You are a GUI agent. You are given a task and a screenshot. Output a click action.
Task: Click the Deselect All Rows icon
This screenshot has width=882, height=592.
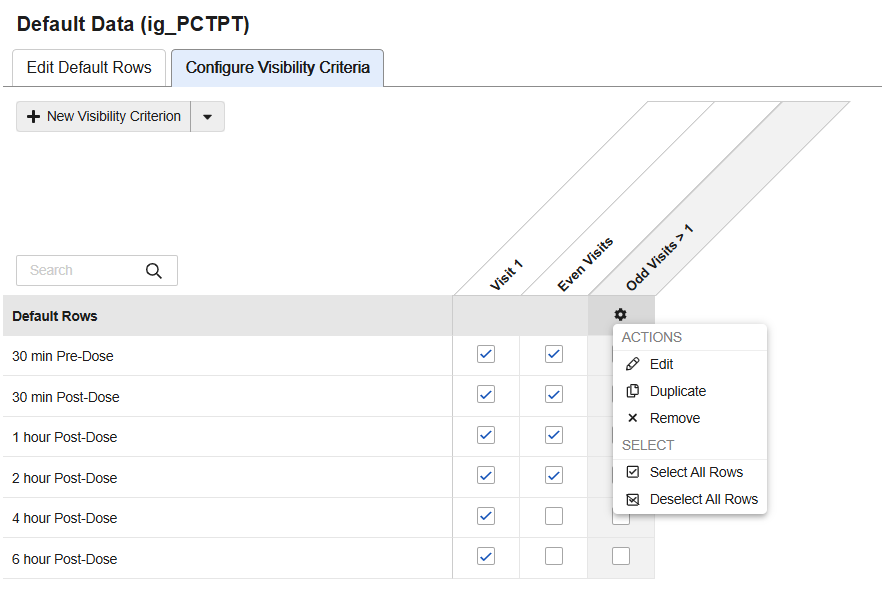632,499
